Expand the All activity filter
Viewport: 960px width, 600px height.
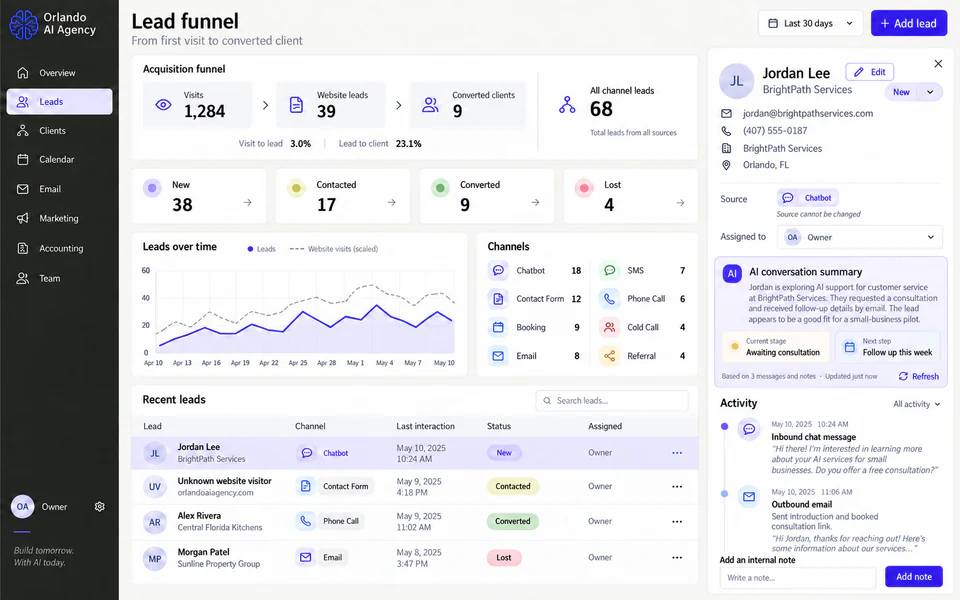coord(917,404)
